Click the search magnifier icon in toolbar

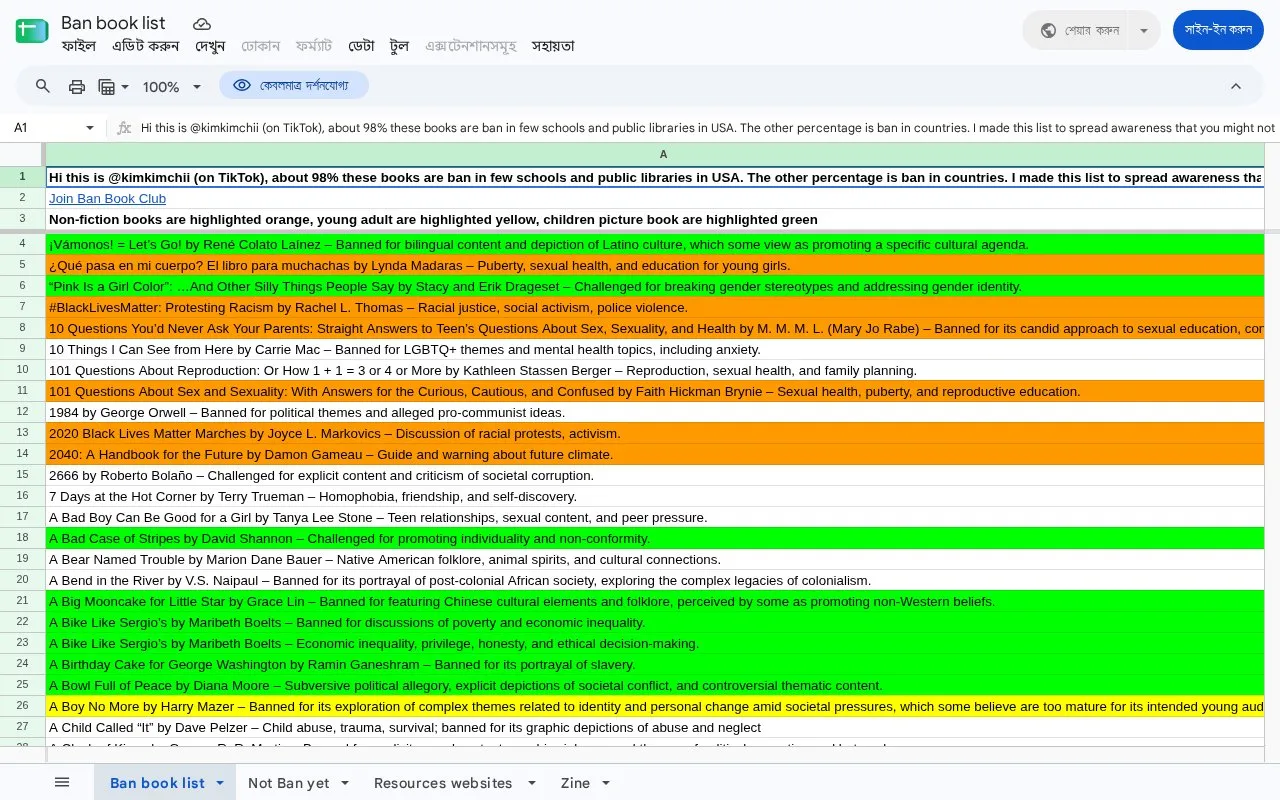pyautogui.click(x=43, y=86)
